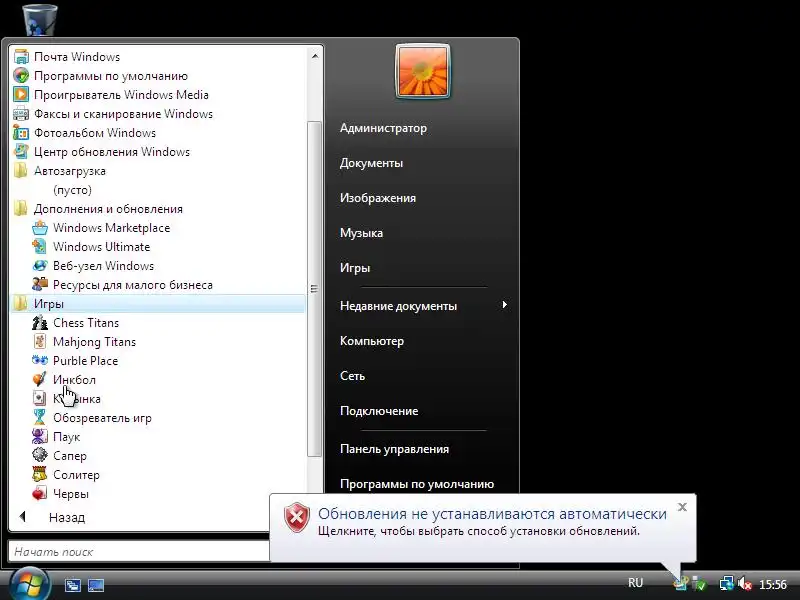Launch Солитер game icon
Screen dimensions: 800x600
pos(40,474)
